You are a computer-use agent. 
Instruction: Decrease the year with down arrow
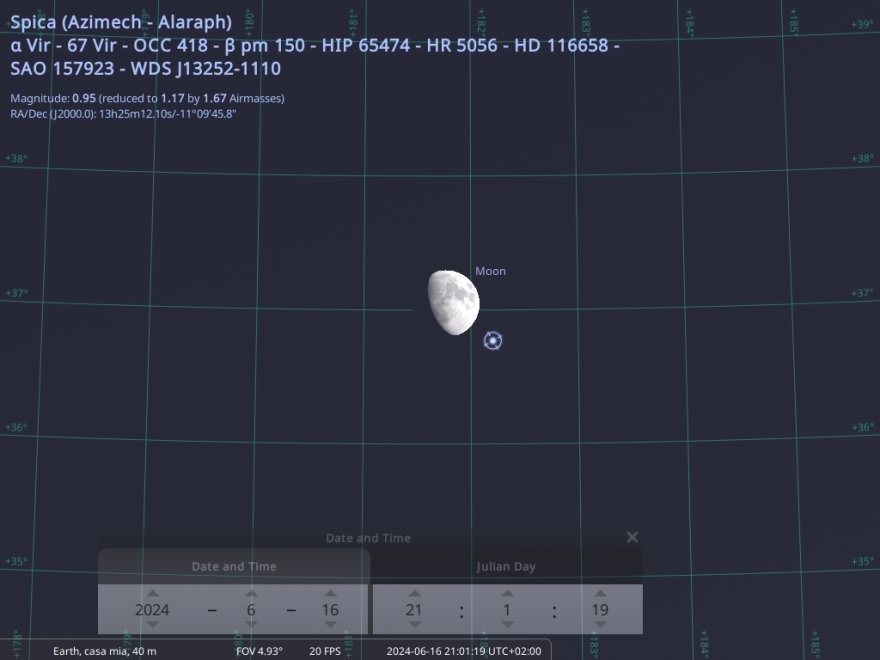152,626
